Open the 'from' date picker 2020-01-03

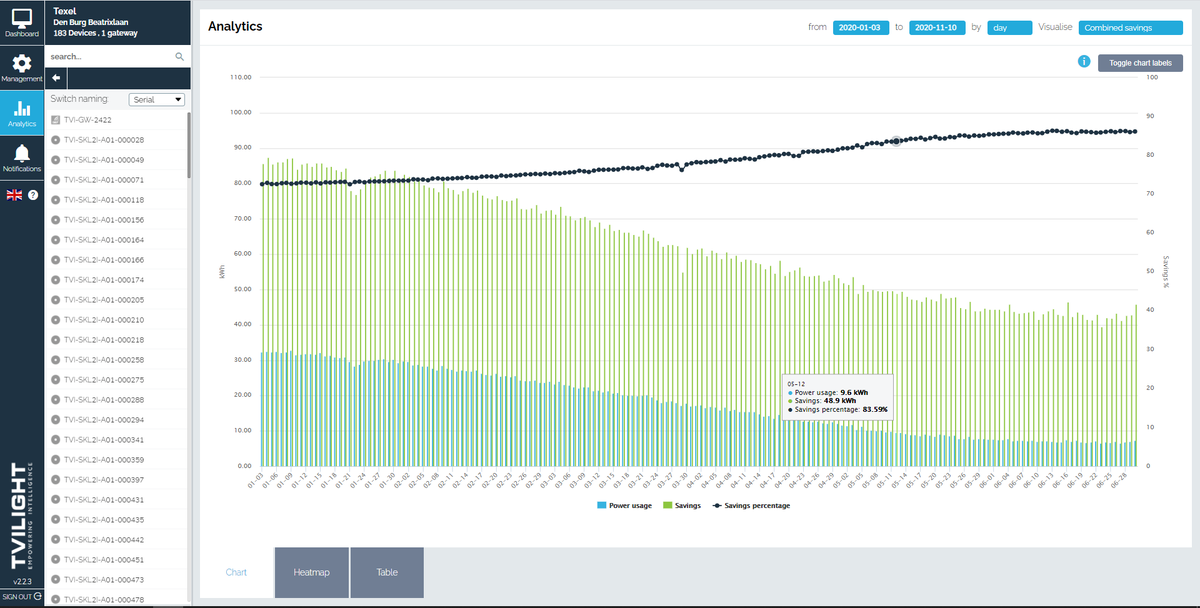(x=861, y=27)
